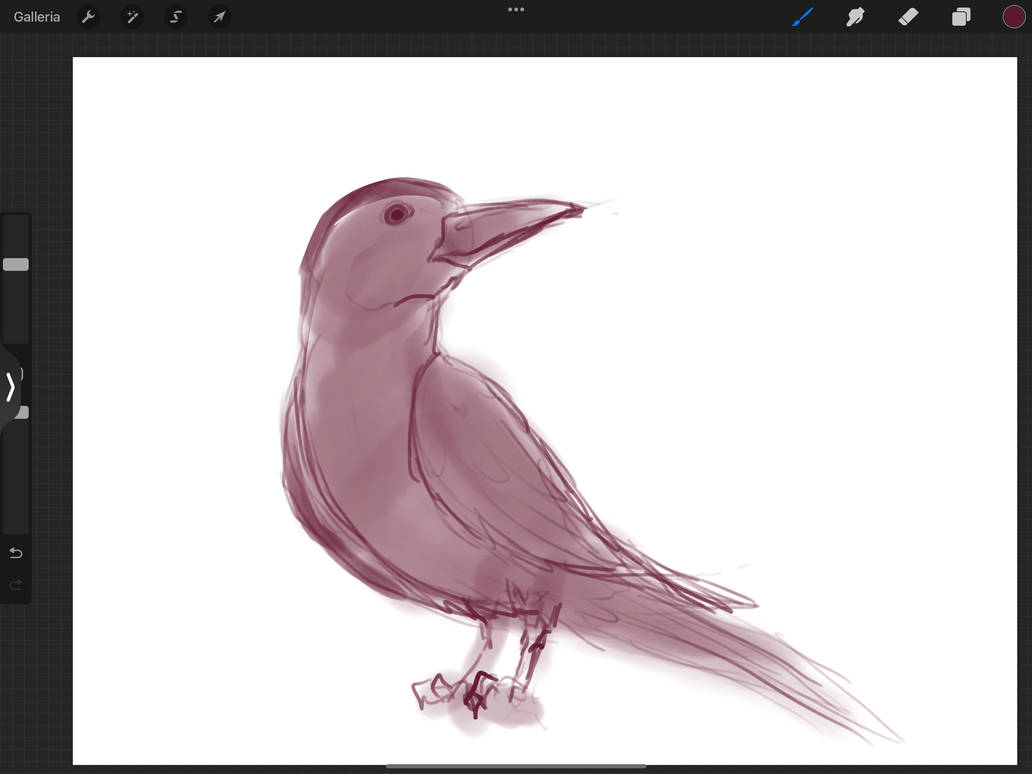Tap the redo arrow on the sidebar
Viewport: 1032px width, 774px height.
(x=16, y=585)
